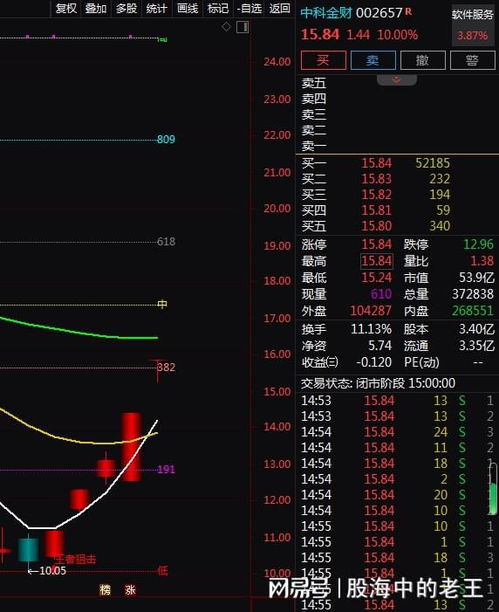
Task: Click 最低 value 15.24
Action: tap(376, 278)
